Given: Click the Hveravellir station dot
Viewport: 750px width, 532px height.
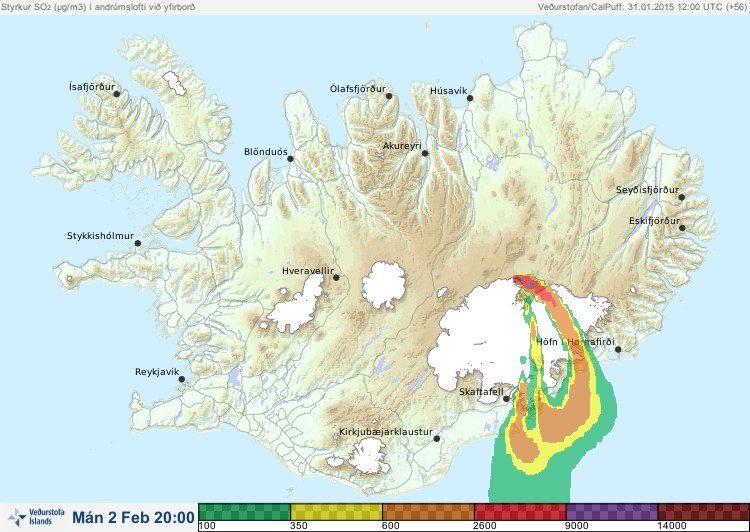Looking at the screenshot, I should (336, 277).
